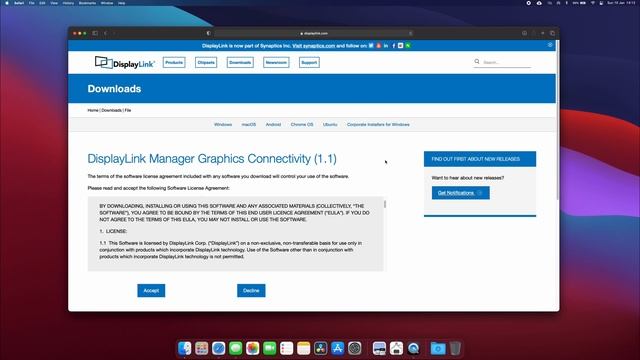Go back with Safari's back arrow

pyautogui.click(x=105, y=33)
